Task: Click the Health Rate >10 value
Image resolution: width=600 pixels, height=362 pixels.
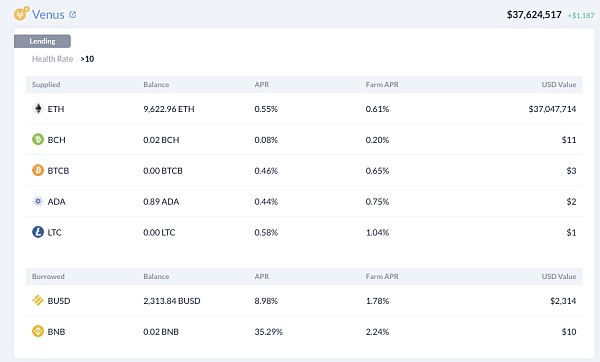Action: point(87,59)
